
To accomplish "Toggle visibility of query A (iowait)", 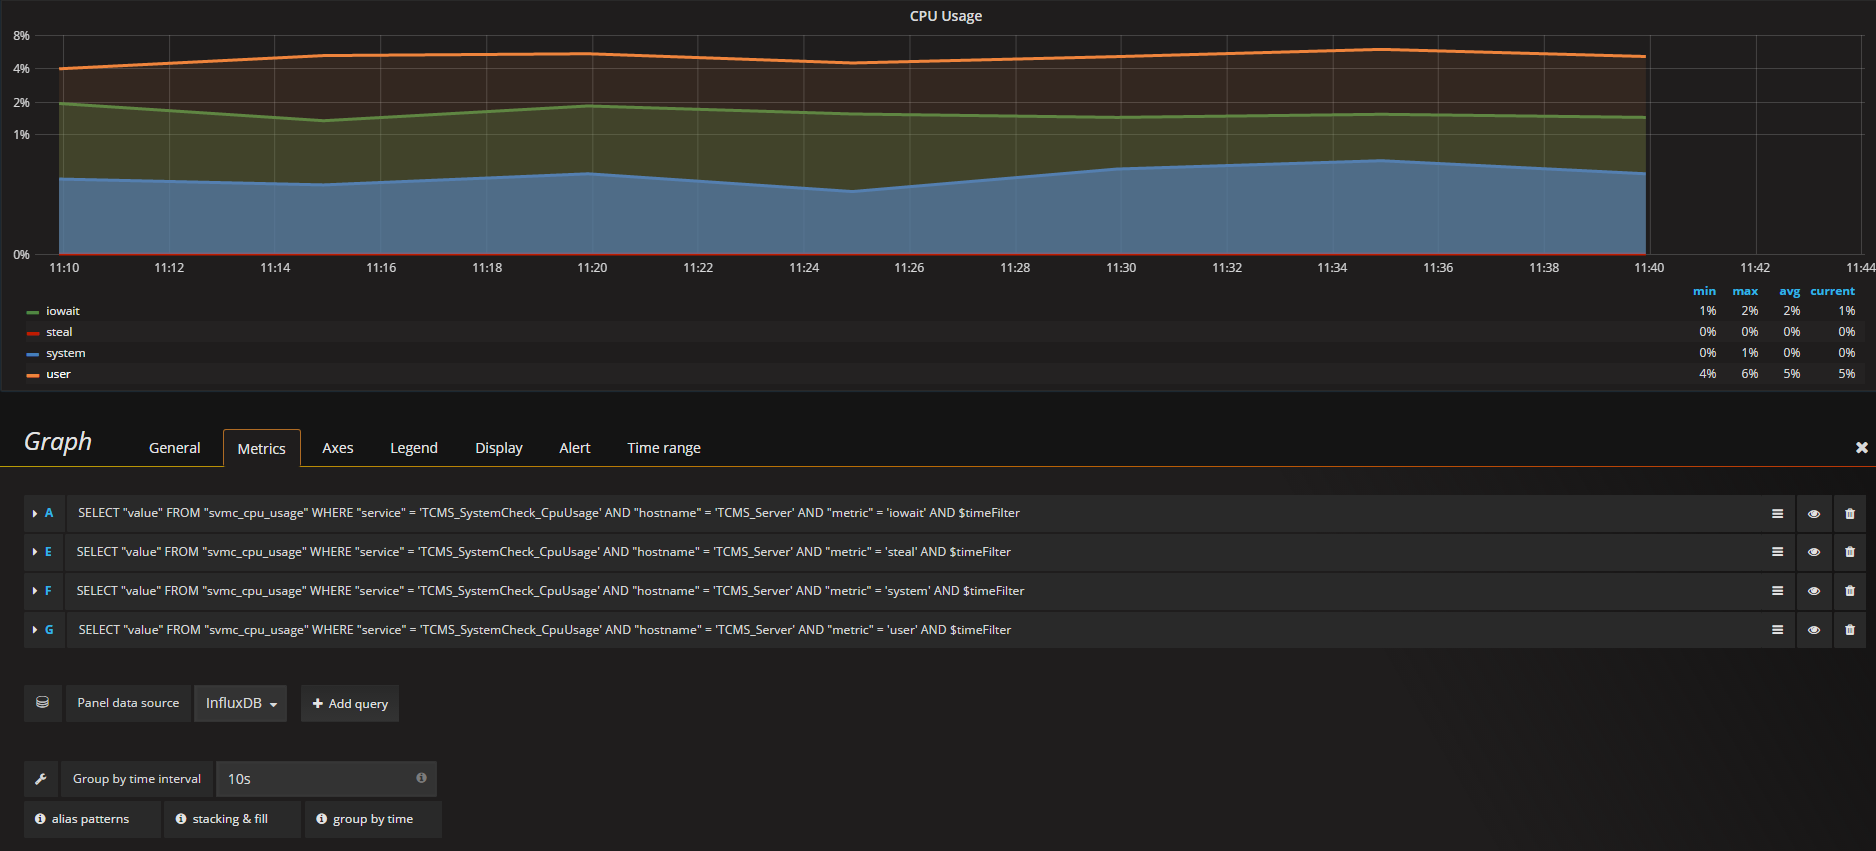I will click(x=1814, y=513).
